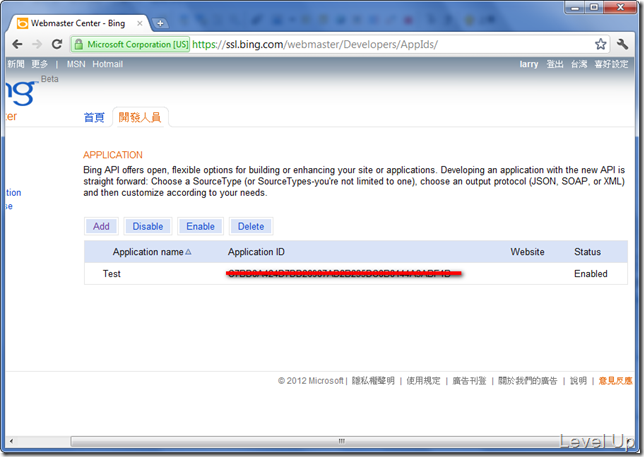The width and height of the screenshot is (644, 457).
Task: Open the 關於我們的廣告 footer link
Action: (527, 381)
